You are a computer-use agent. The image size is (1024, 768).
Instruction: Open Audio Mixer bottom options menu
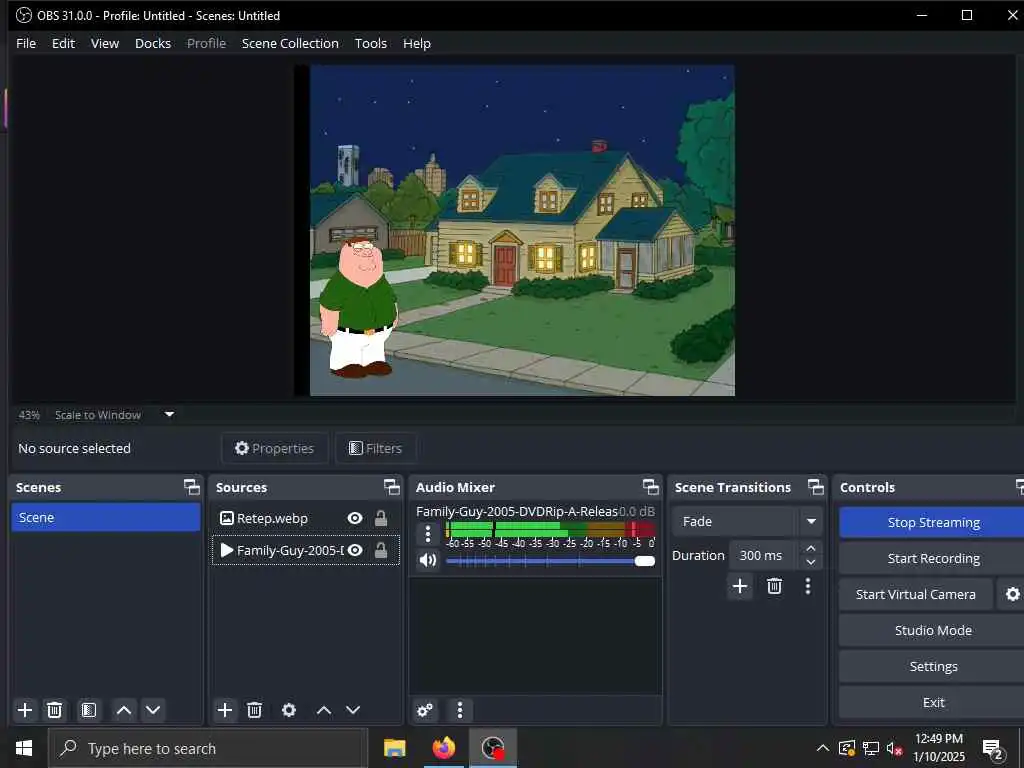click(x=460, y=710)
